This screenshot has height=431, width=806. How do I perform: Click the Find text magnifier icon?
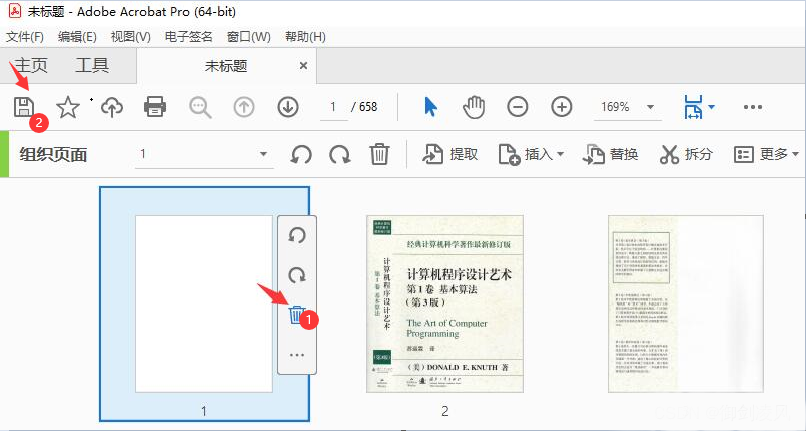[200, 107]
